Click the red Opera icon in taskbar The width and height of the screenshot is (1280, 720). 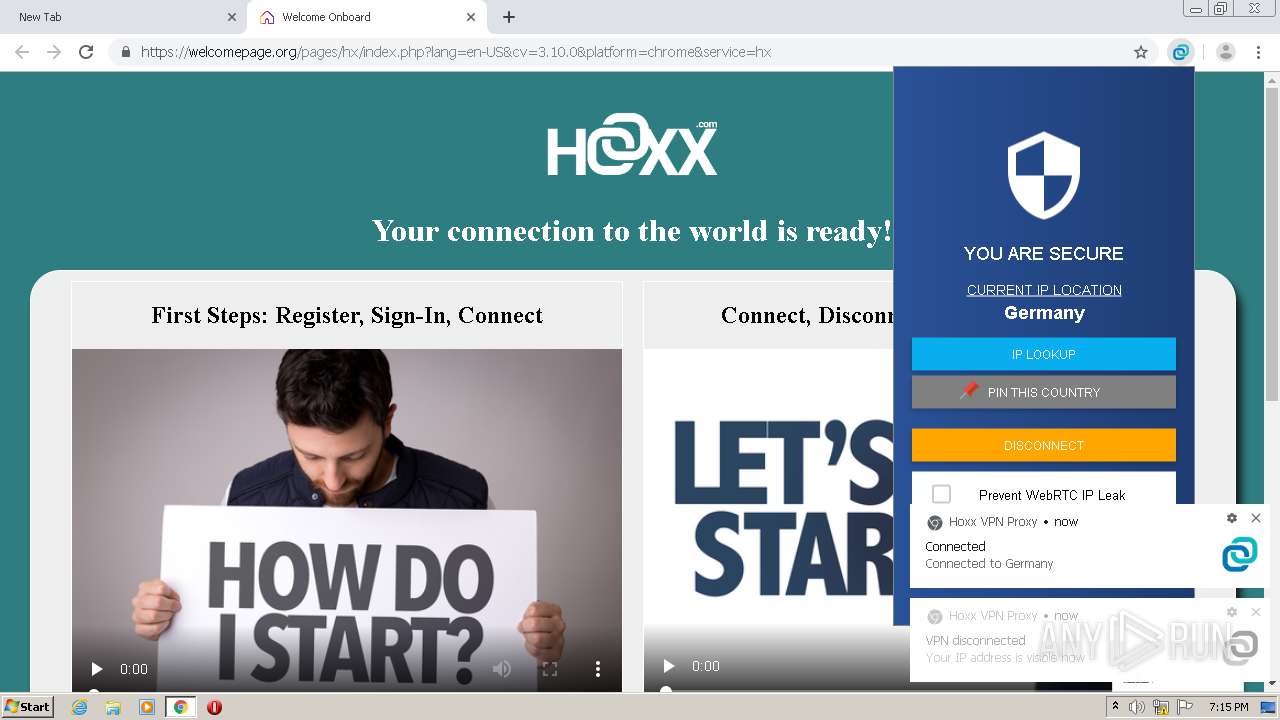(214, 707)
